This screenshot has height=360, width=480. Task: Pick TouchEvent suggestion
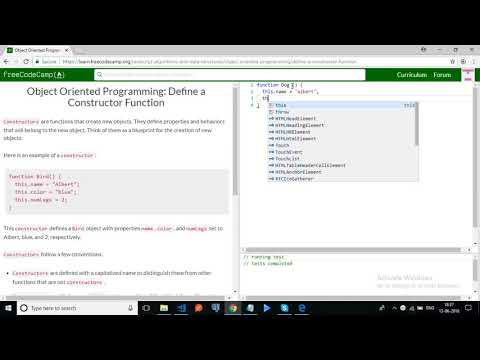343,152
